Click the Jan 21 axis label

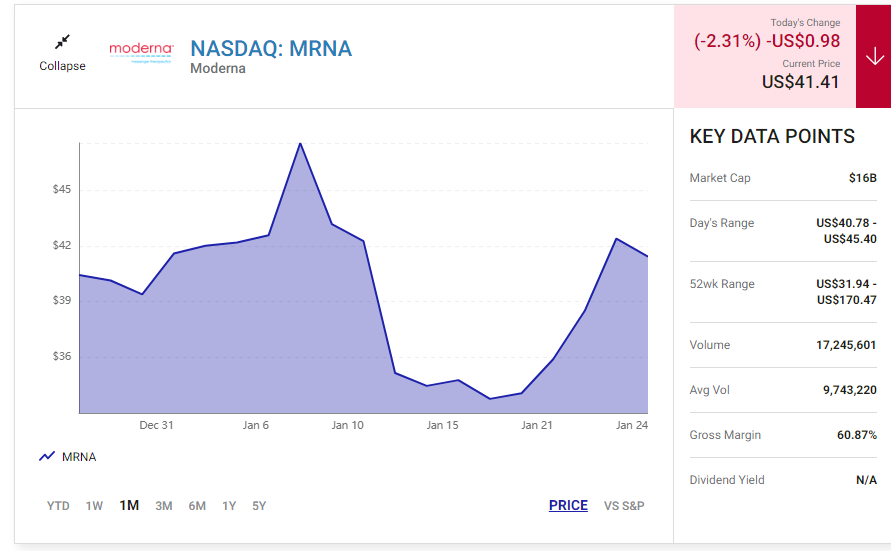coord(536,425)
